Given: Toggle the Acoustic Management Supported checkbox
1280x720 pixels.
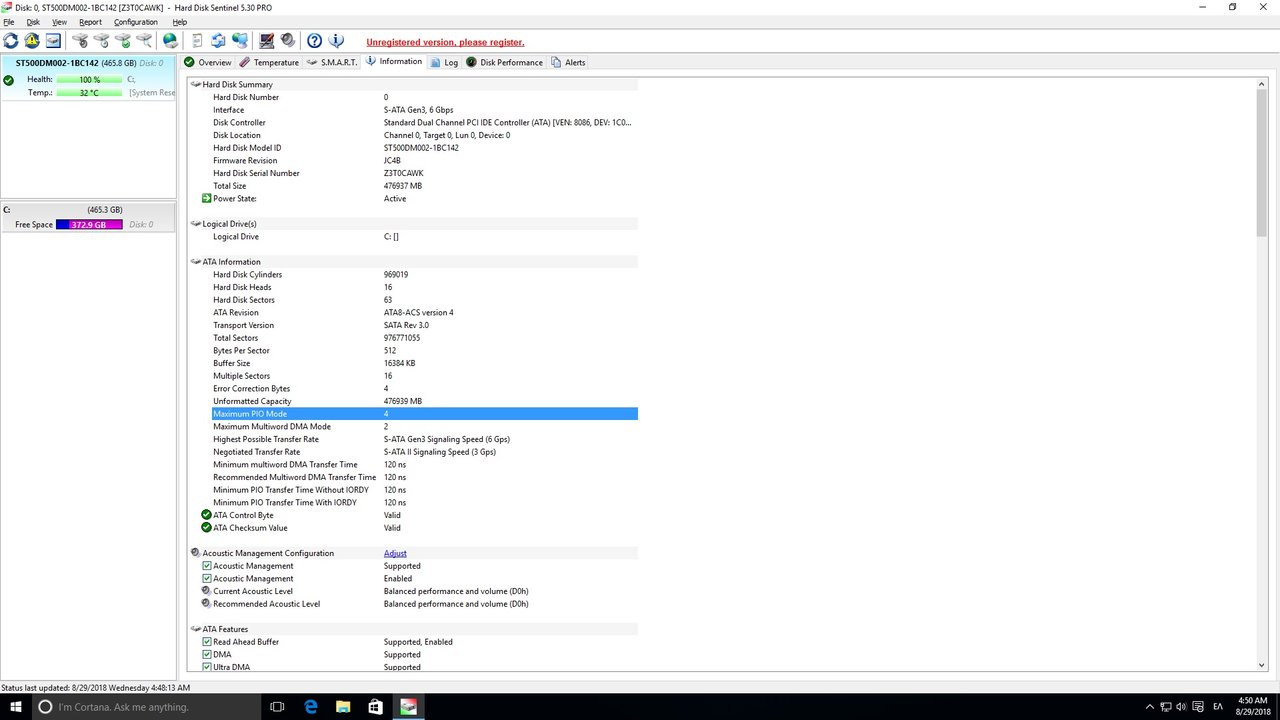Looking at the screenshot, I should (207, 566).
